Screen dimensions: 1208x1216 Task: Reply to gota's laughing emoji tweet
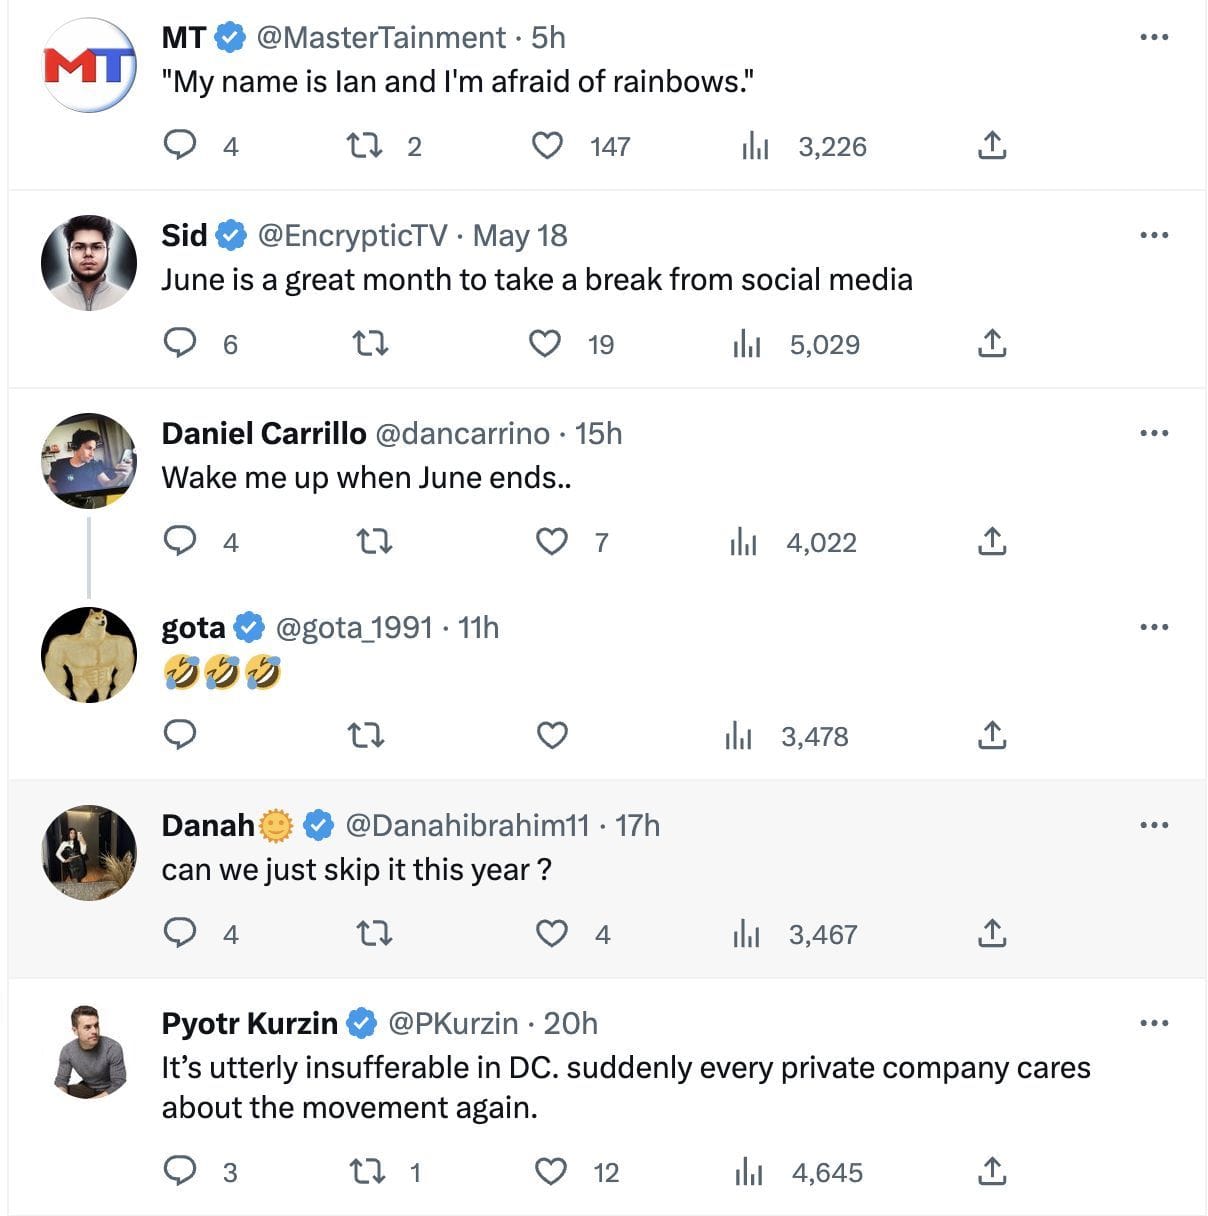click(181, 735)
